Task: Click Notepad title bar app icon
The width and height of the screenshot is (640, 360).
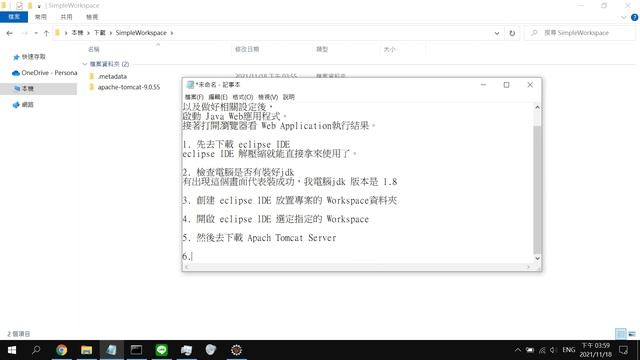Action: [190, 85]
